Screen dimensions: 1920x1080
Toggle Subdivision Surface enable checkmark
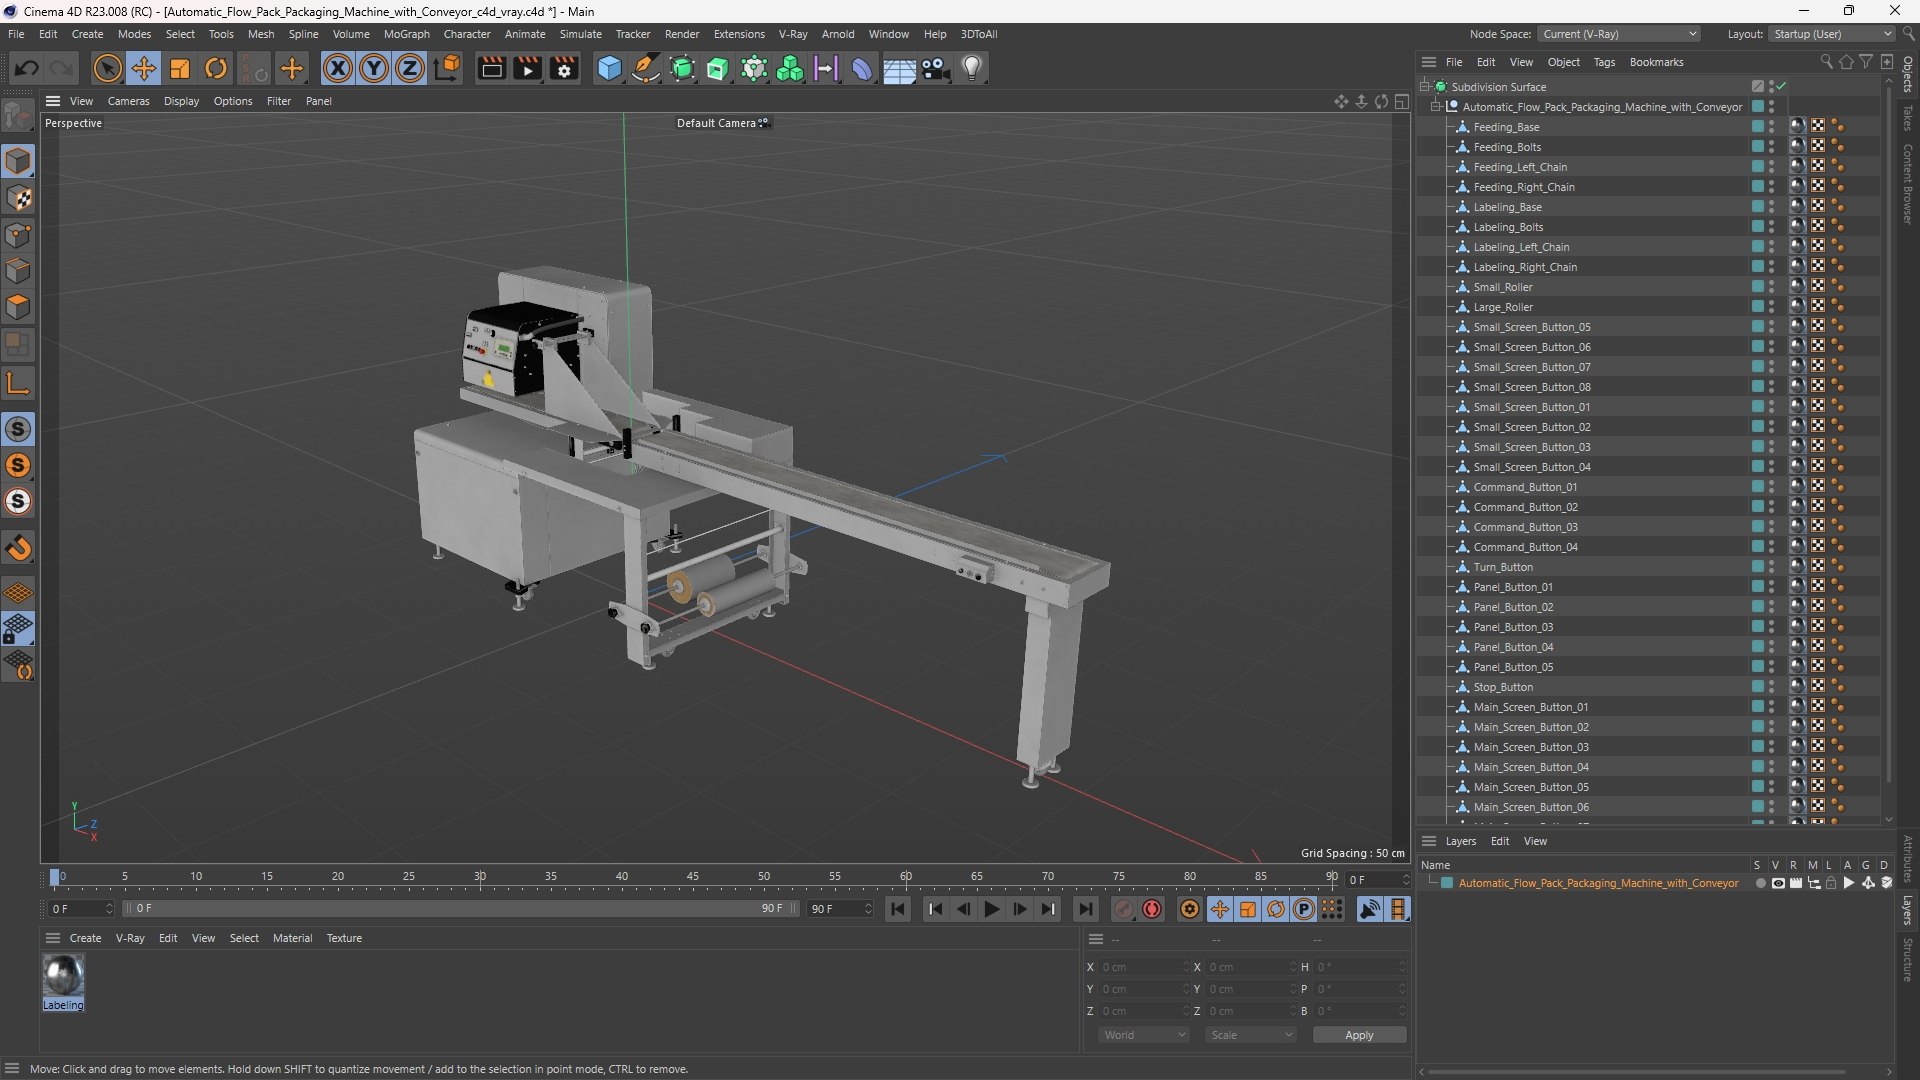click(x=1782, y=87)
